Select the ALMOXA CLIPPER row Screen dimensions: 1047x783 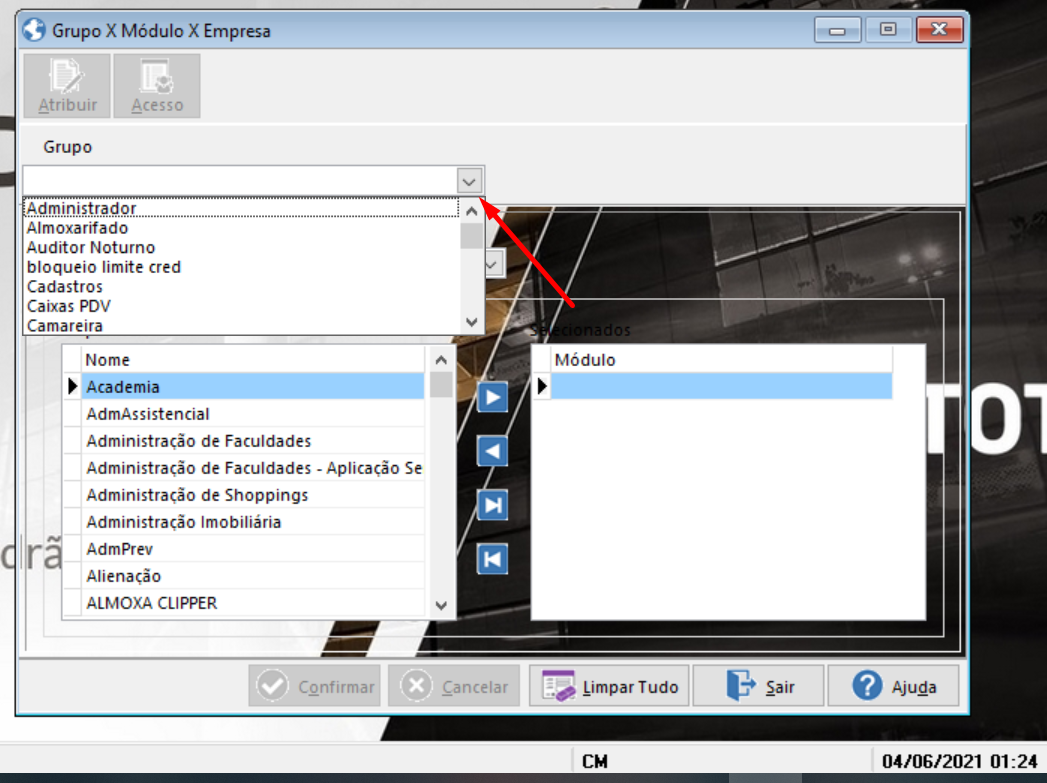(x=253, y=603)
